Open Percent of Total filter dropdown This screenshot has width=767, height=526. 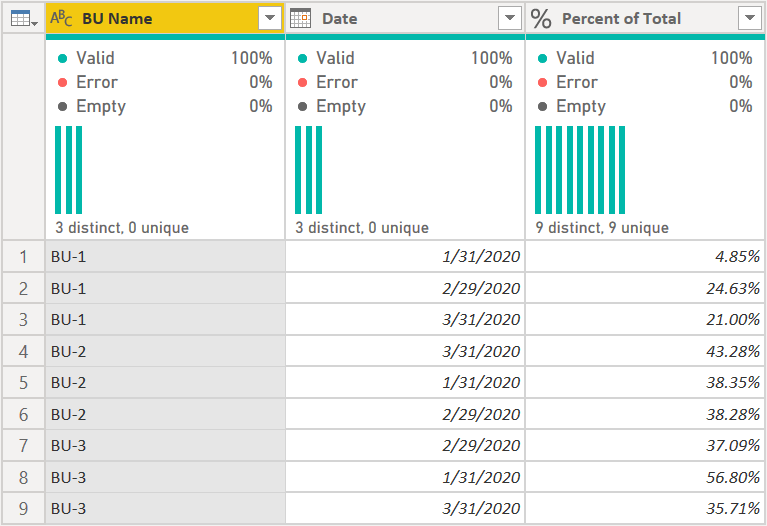pyautogui.click(x=749, y=18)
